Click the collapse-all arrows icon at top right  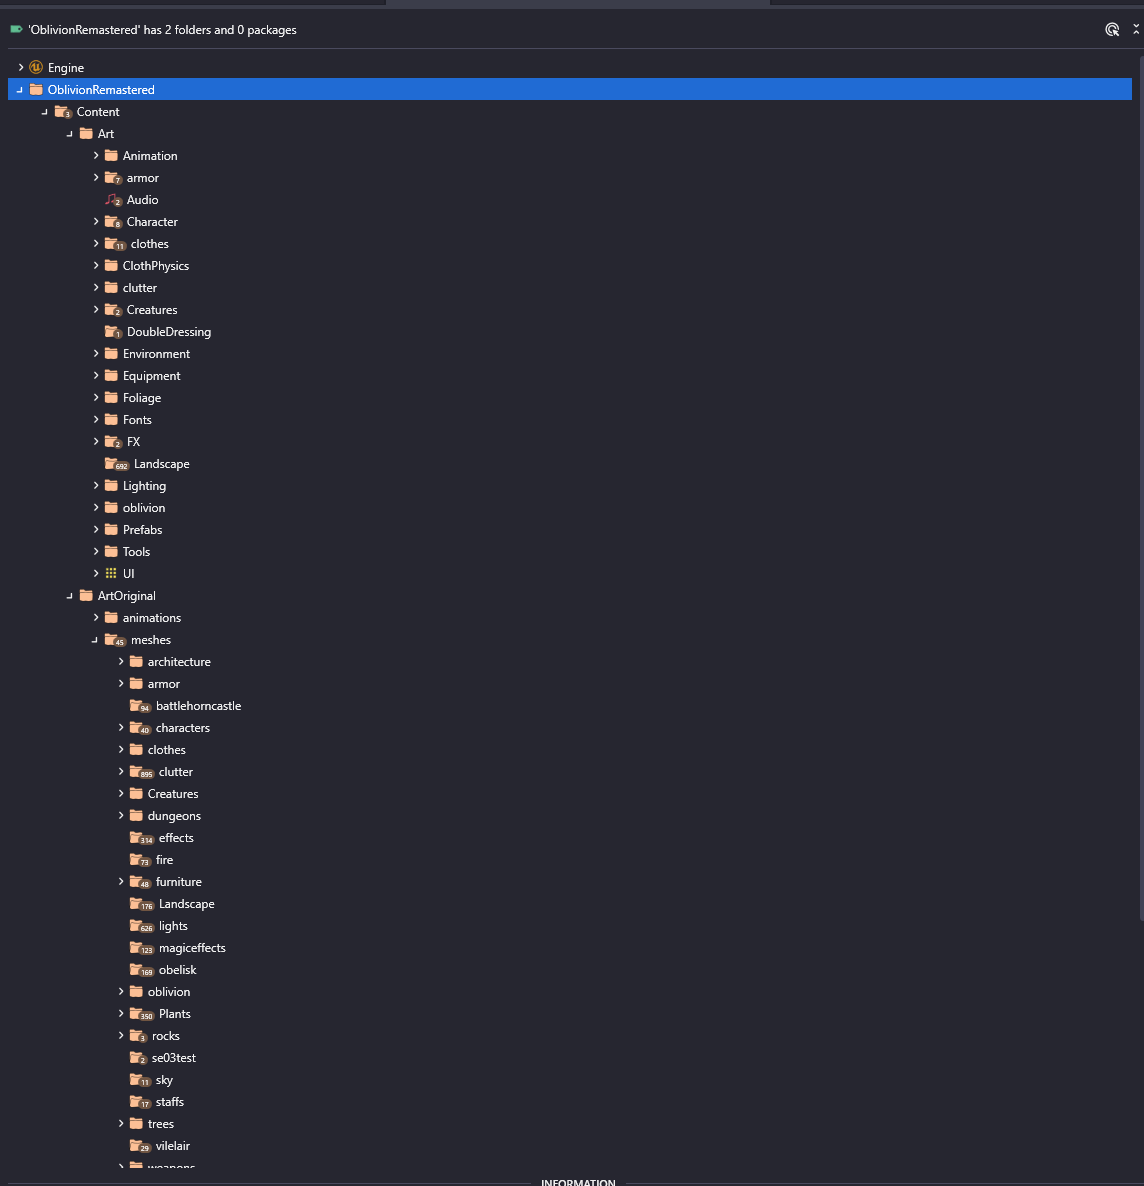tap(1136, 29)
